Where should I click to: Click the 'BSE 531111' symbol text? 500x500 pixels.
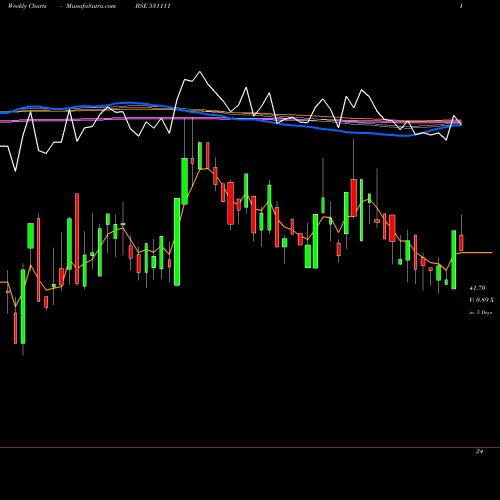click(153, 6)
